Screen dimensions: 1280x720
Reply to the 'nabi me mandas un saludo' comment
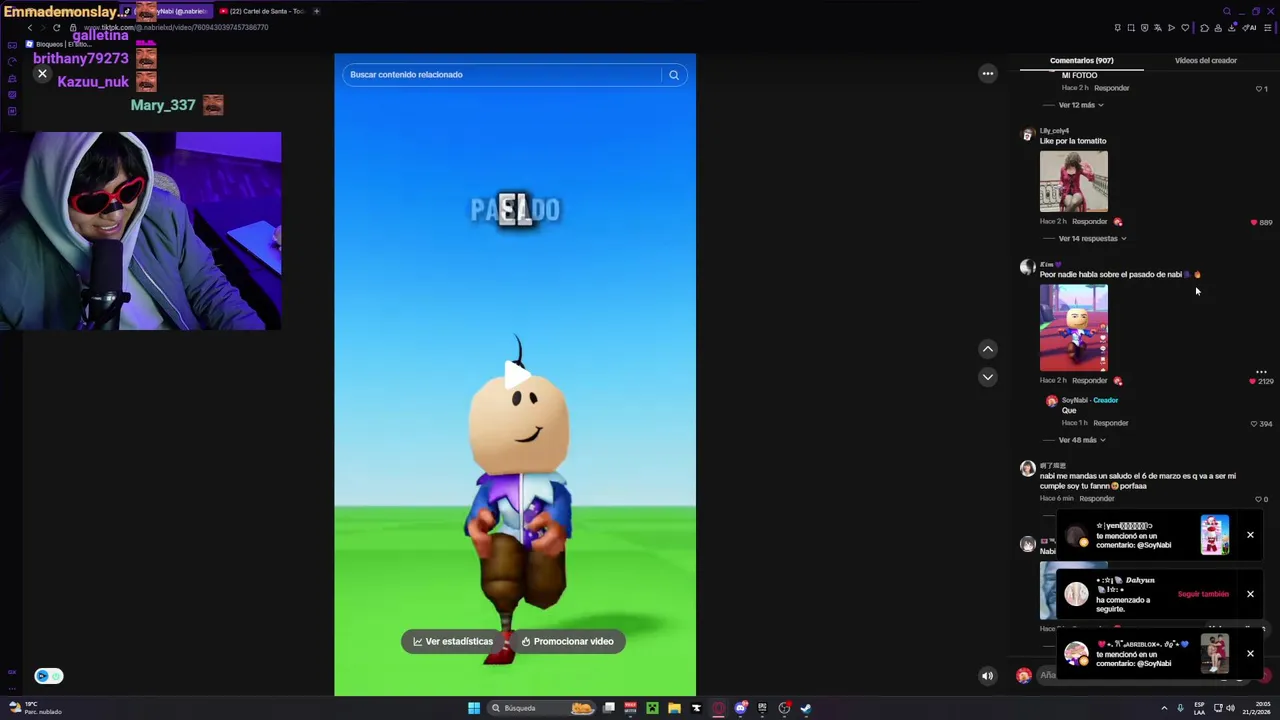1096,499
